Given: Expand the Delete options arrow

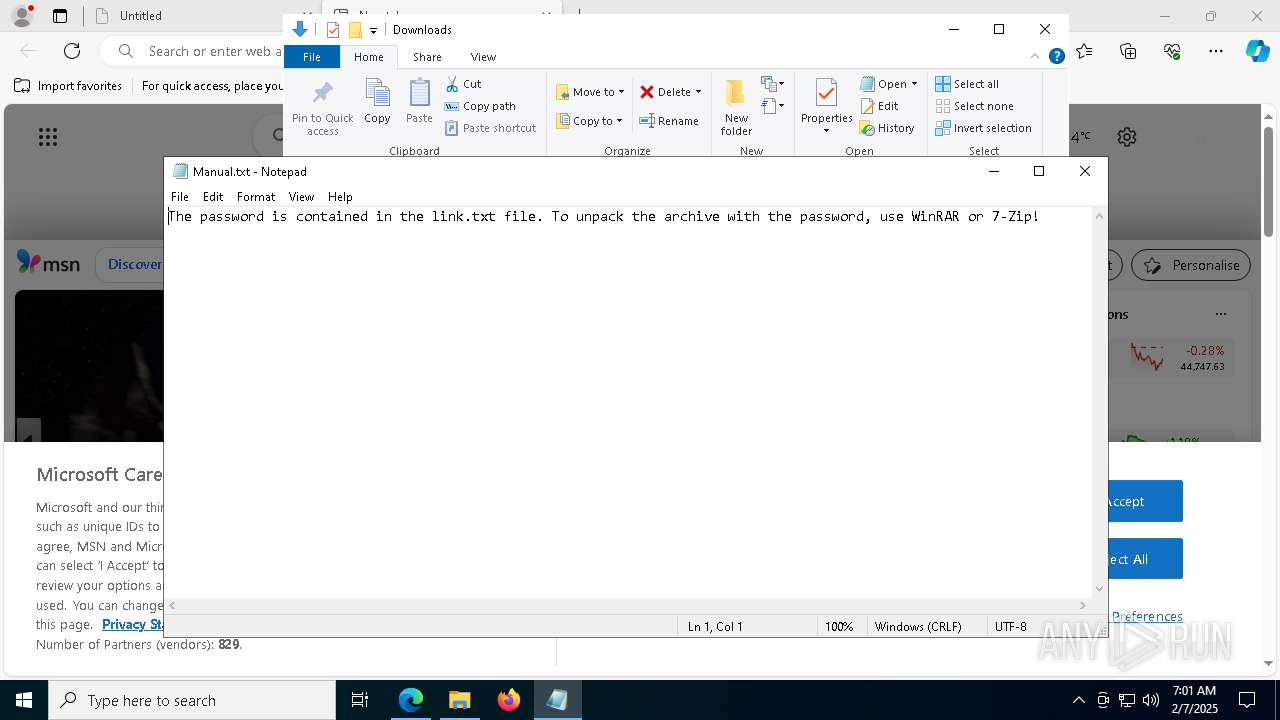Looking at the screenshot, I should [698, 92].
